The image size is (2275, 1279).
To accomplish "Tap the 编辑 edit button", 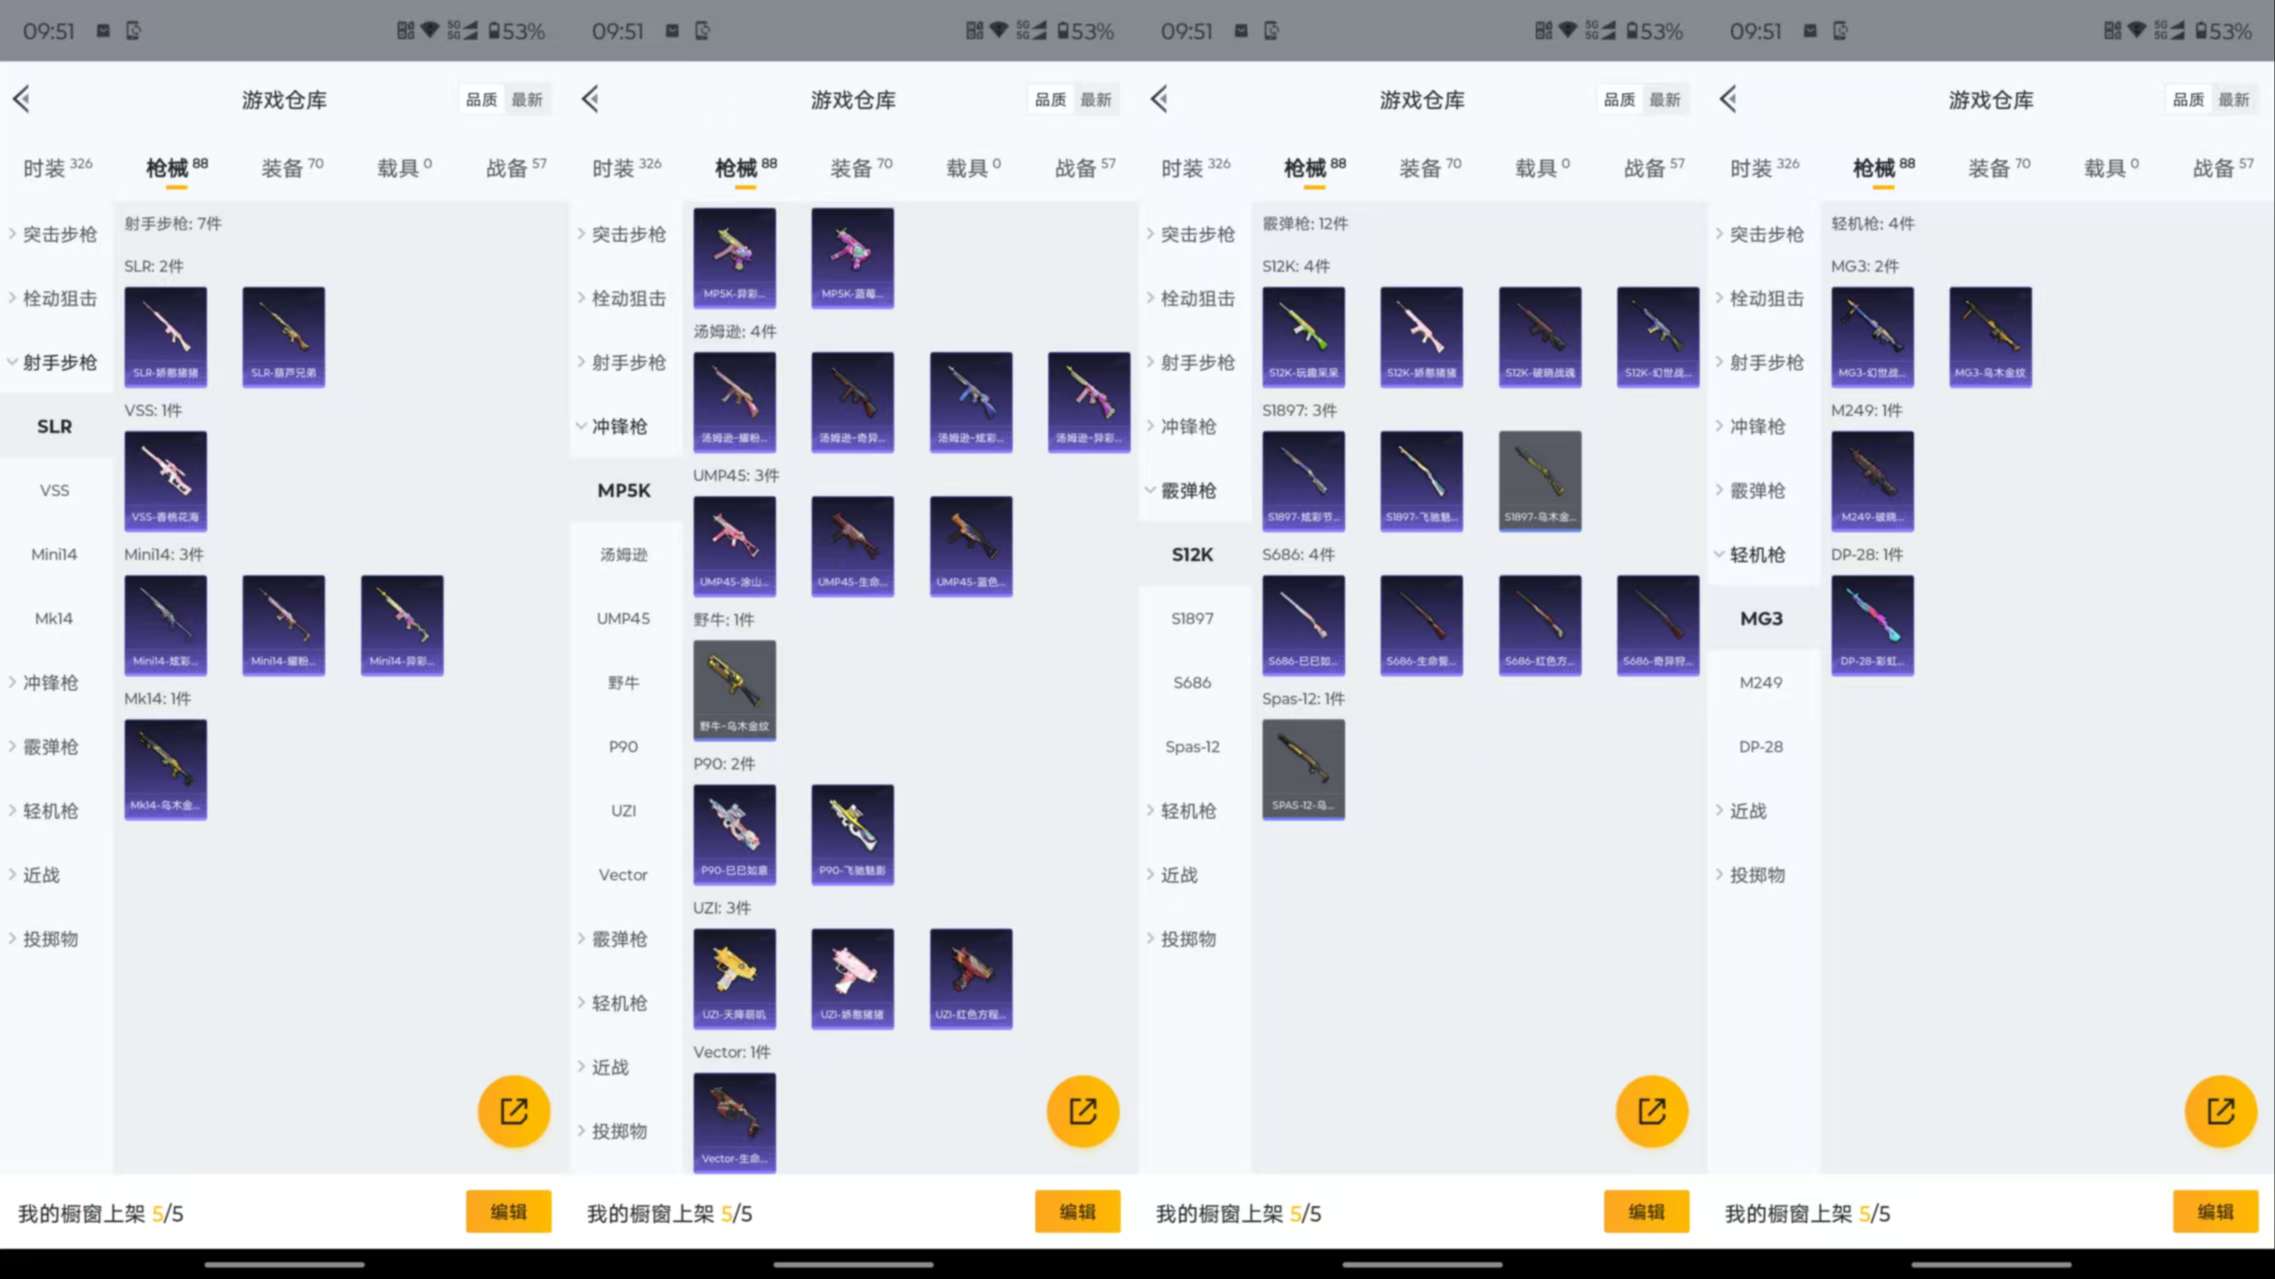I will [509, 1211].
